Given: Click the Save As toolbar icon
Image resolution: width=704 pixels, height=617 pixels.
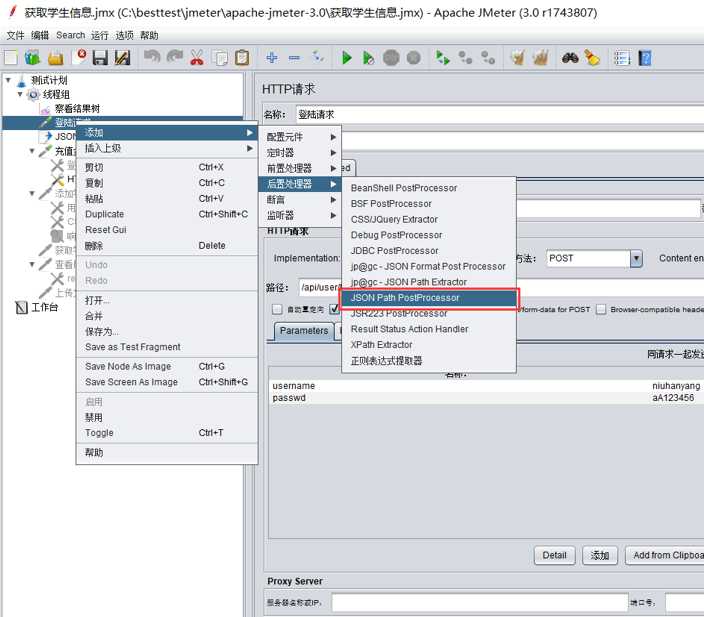Looking at the screenshot, I should click(122, 58).
